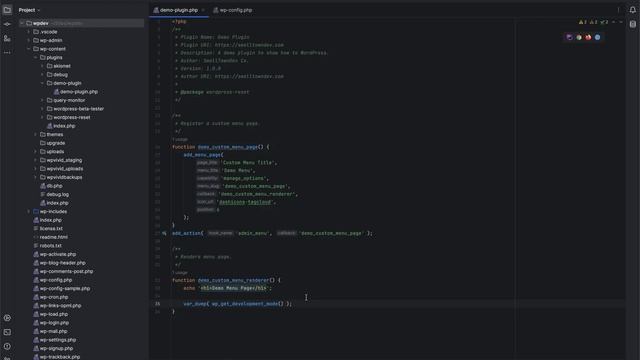Screen dimensions: 640x360
Task: Close the demo-plugin.php editor tab
Action: click(x=203, y=10)
